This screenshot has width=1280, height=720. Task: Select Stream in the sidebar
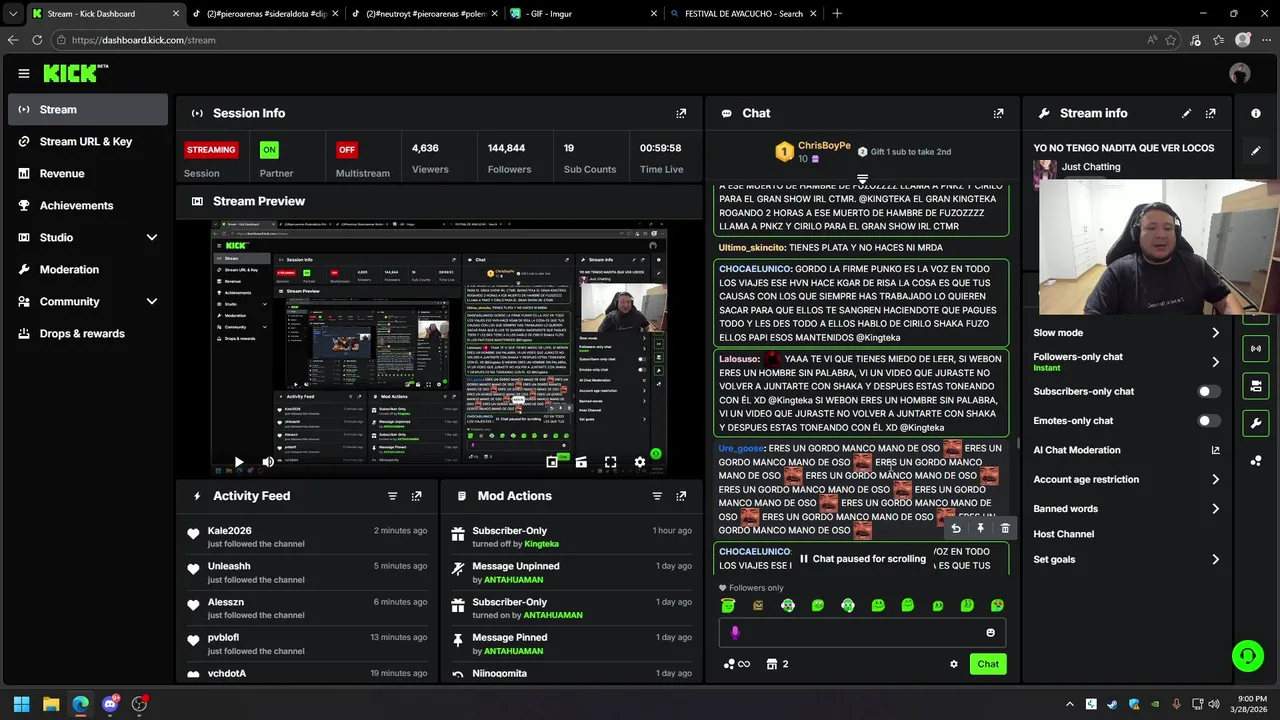(x=88, y=110)
